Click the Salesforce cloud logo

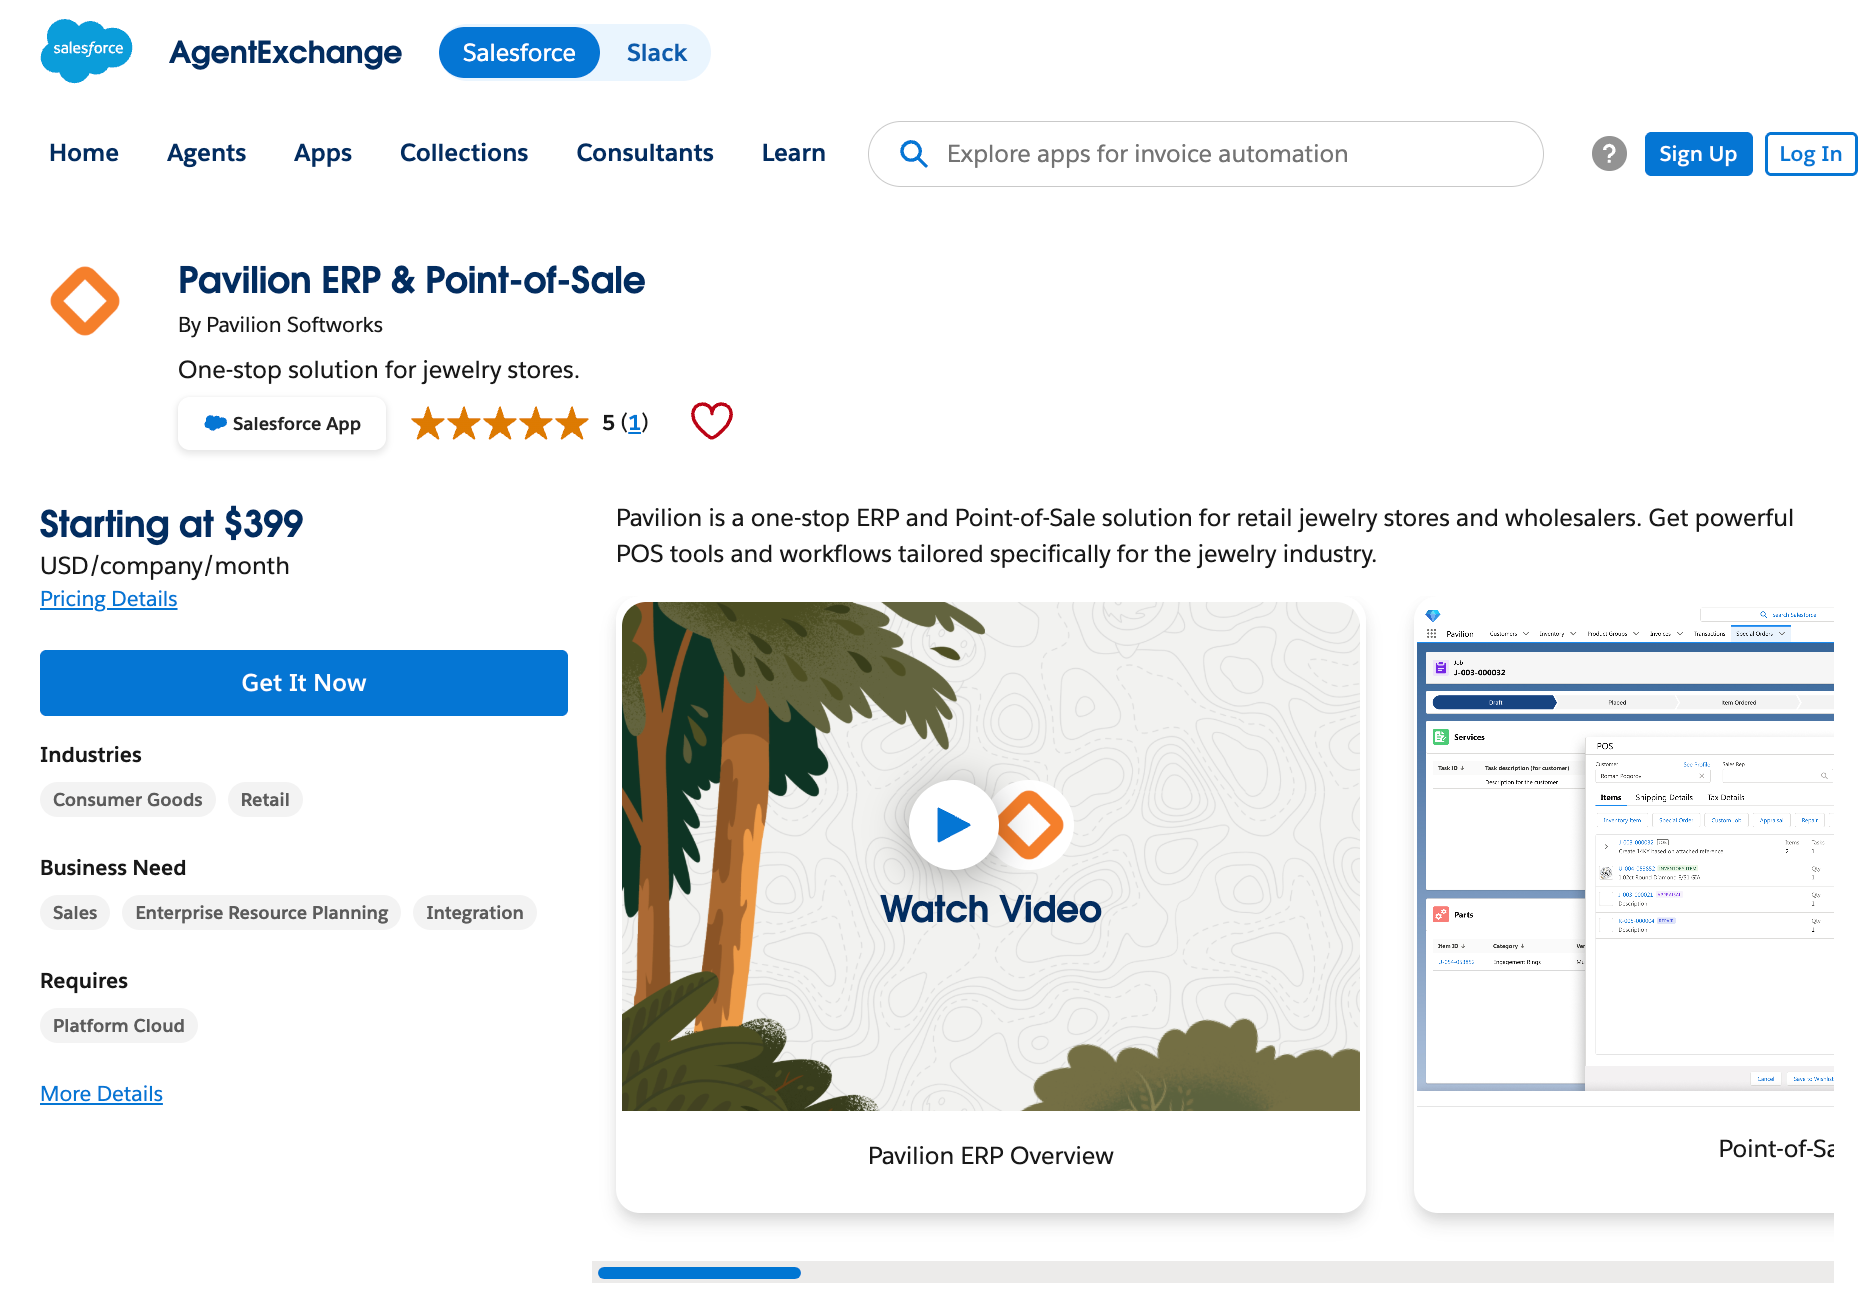coord(86,50)
